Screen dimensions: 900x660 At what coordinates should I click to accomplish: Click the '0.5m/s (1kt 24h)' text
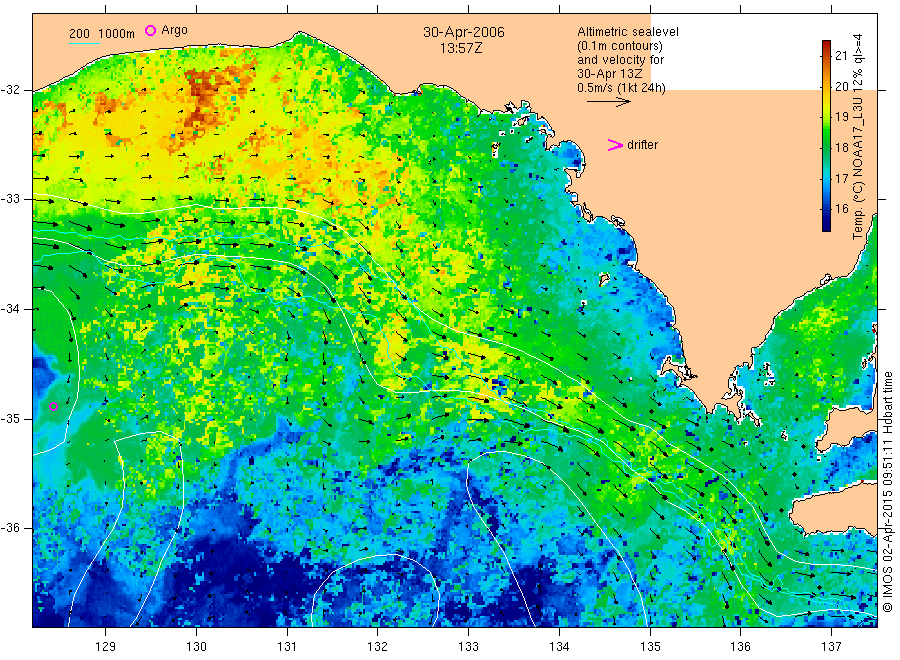click(622, 88)
